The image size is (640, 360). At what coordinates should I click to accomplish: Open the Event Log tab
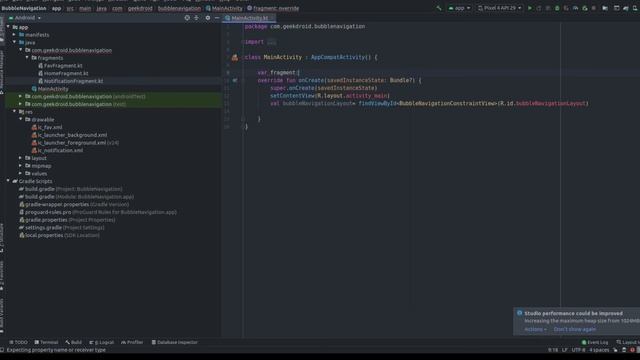tap(595, 342)
